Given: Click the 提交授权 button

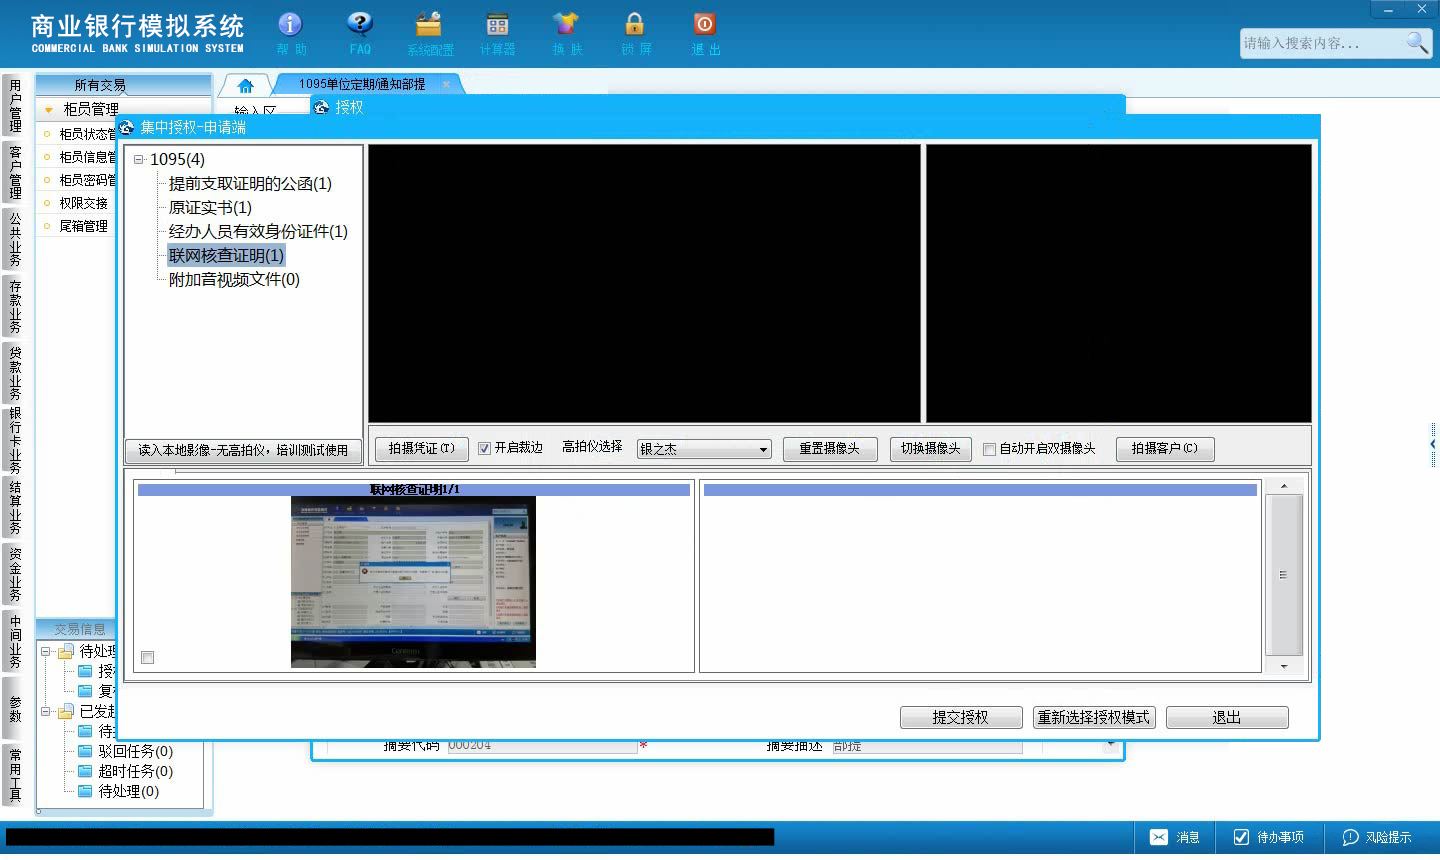Looking at the screenshot, I should (960, 717).
